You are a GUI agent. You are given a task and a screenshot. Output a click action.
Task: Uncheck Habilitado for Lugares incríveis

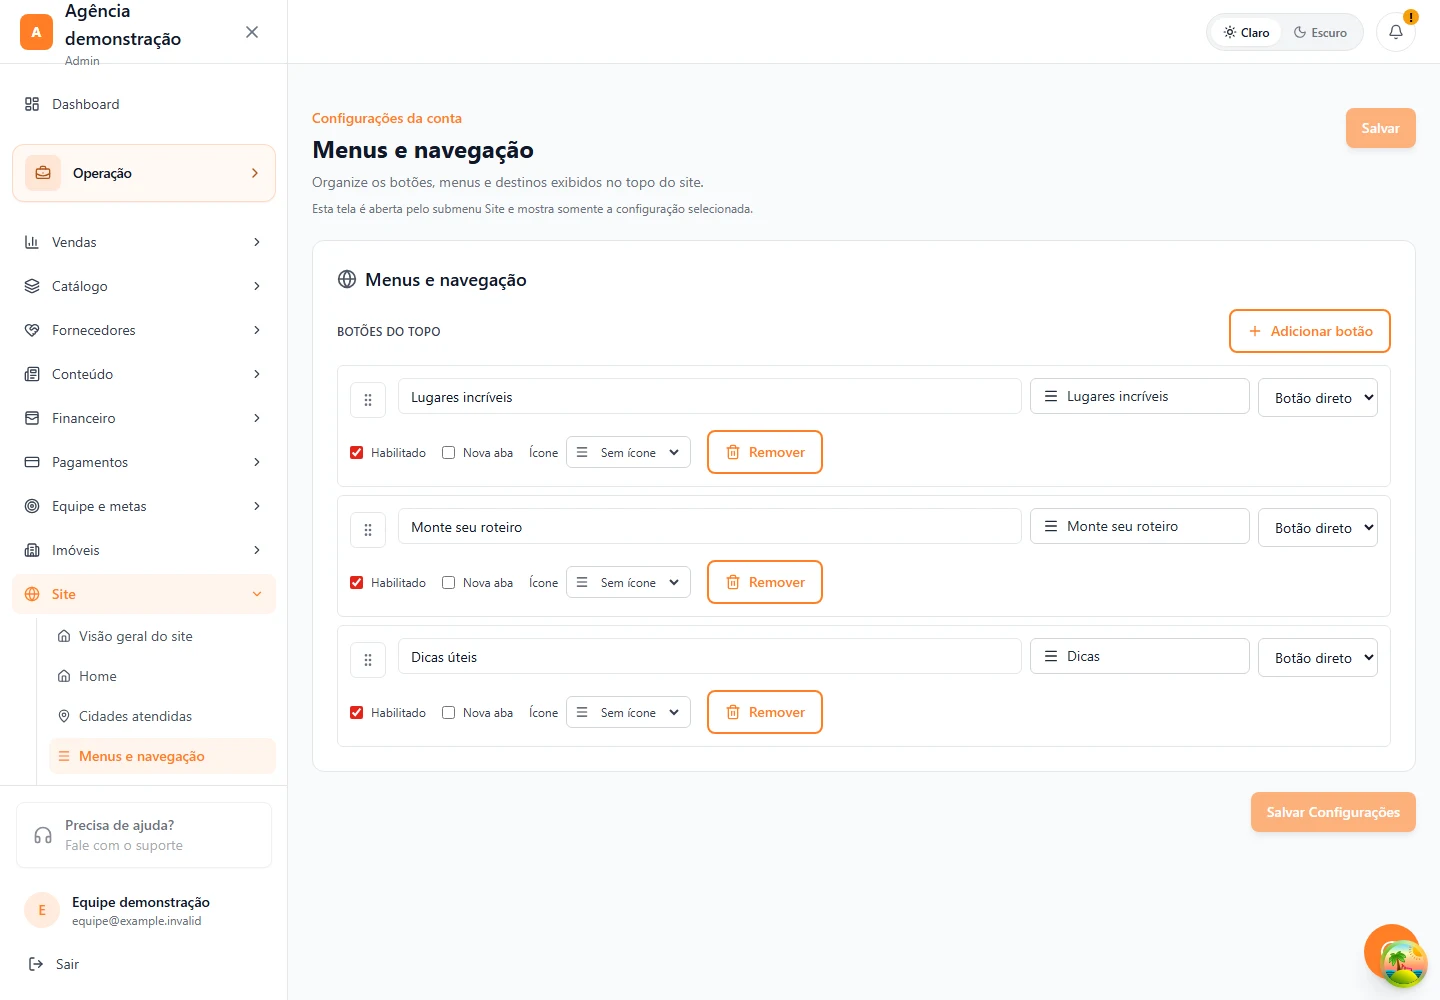click(x=357, y=452)
